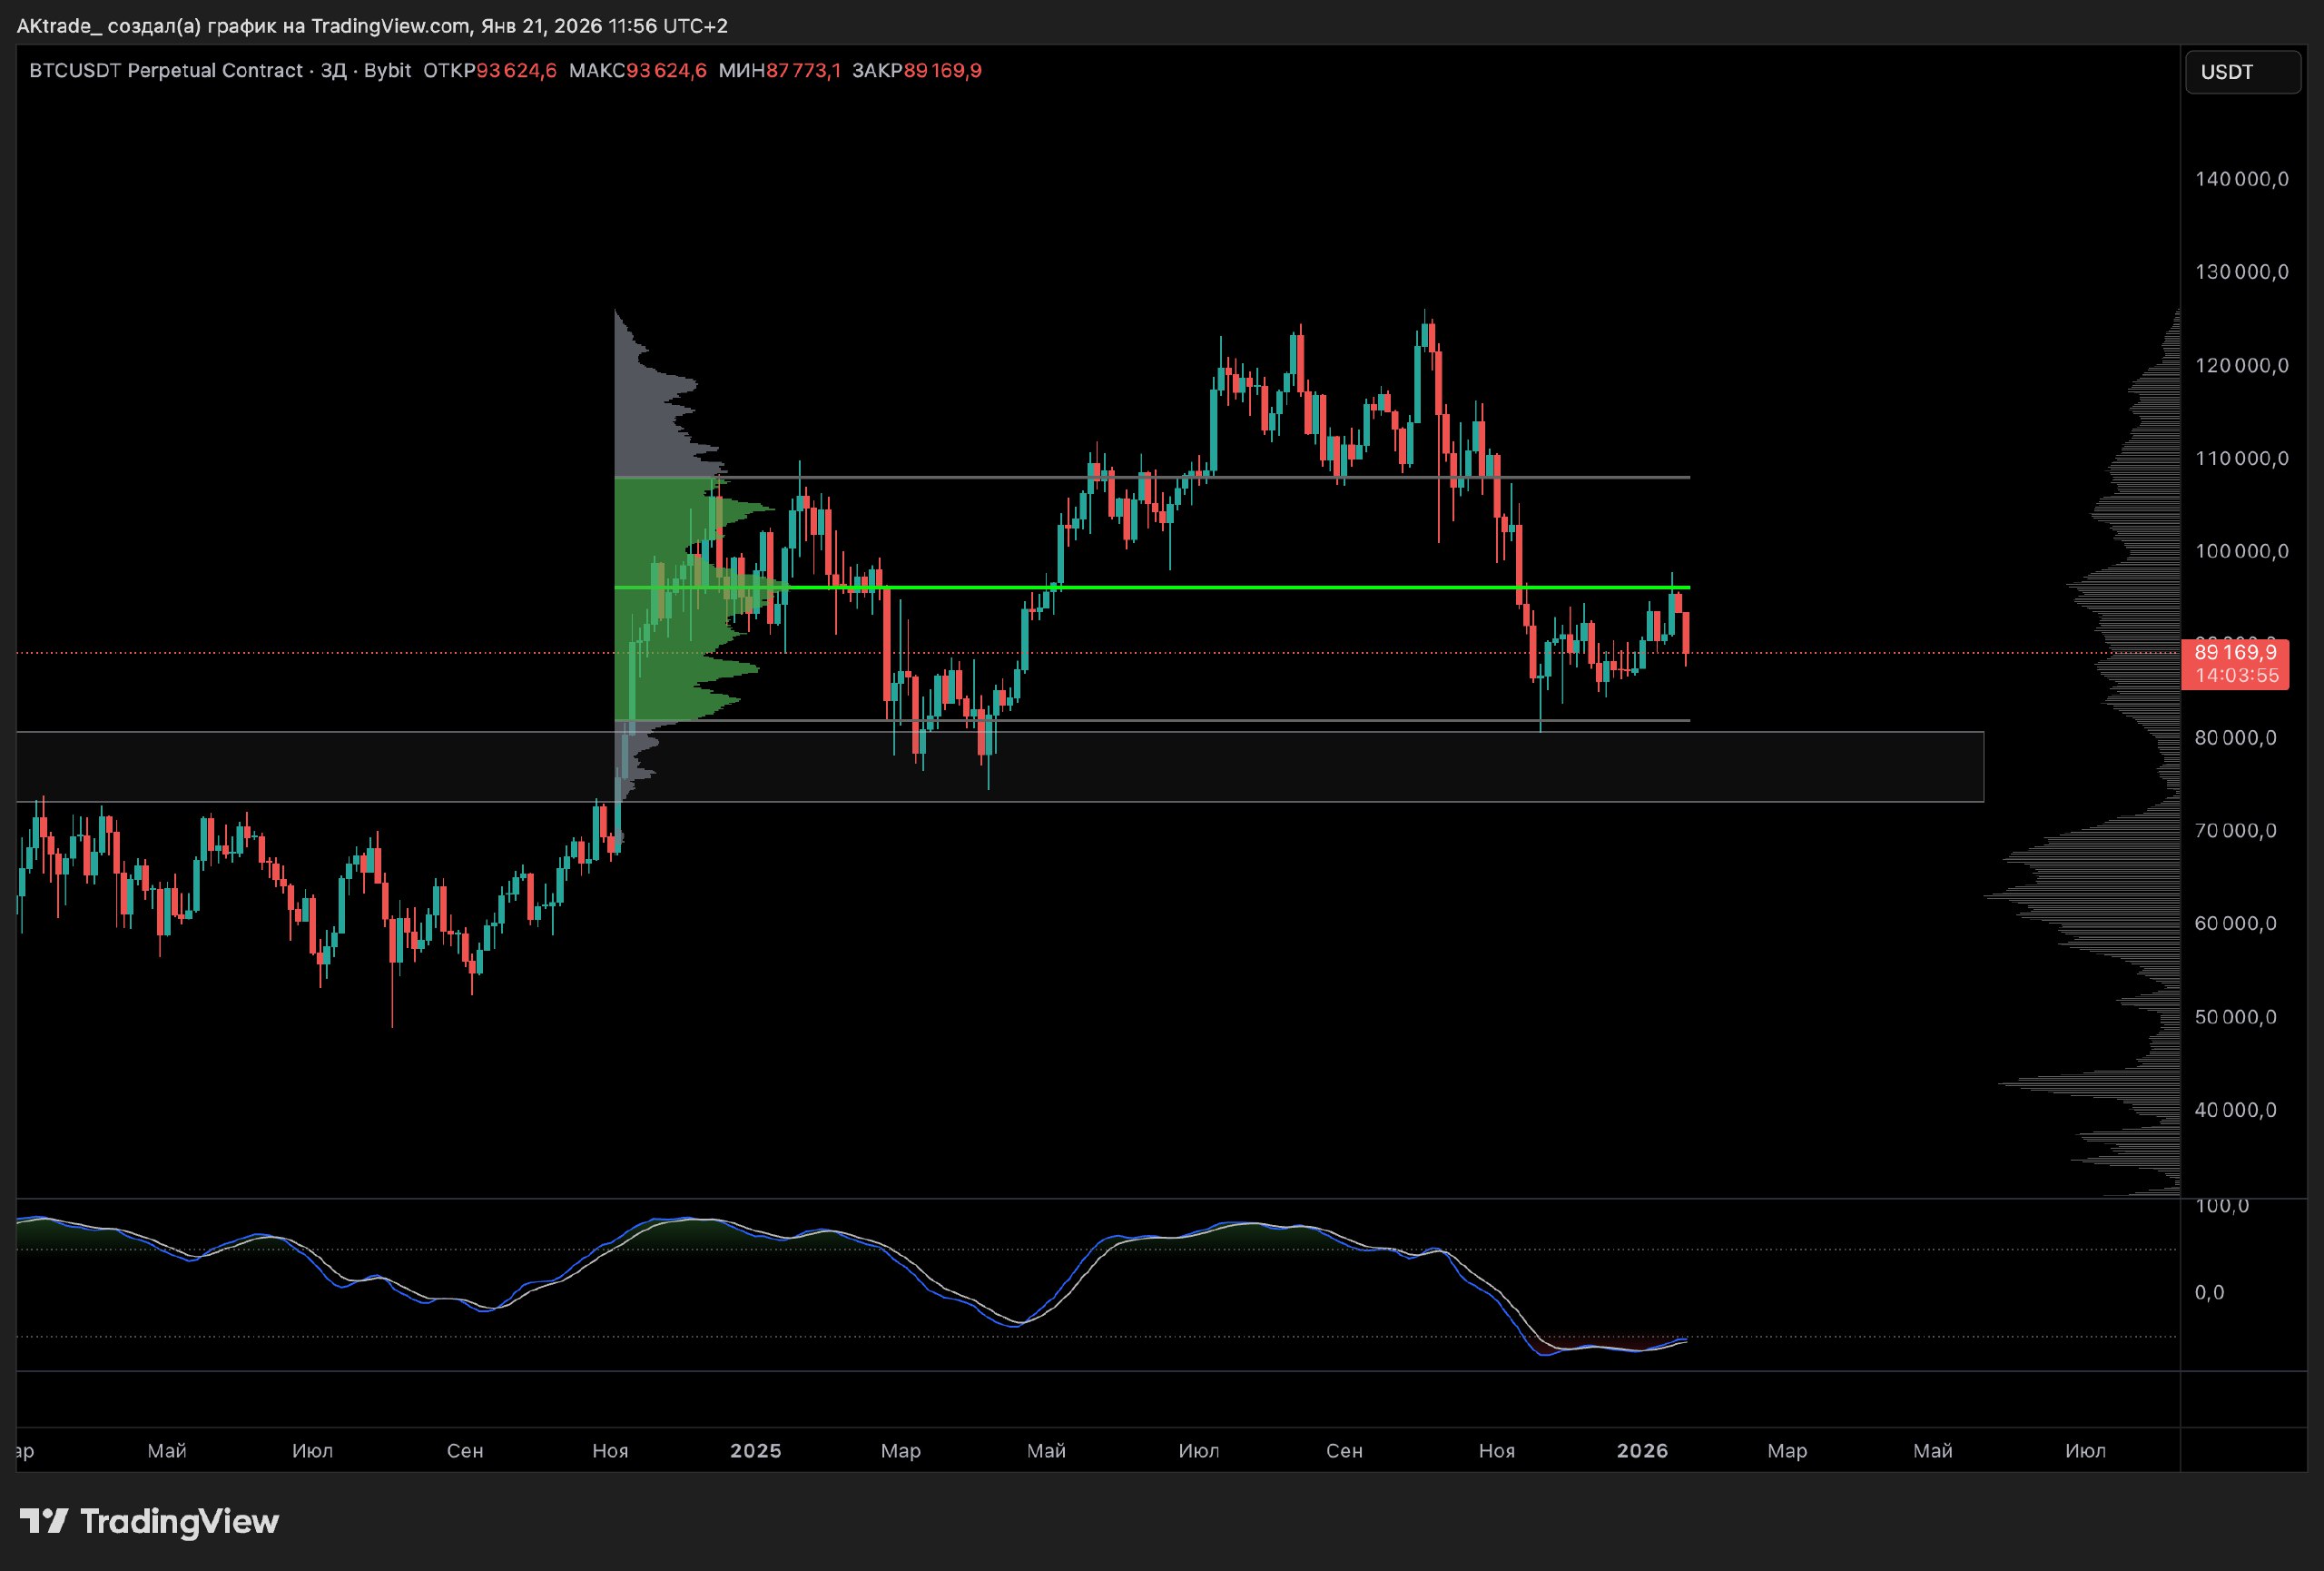Click the 140 000,0 price scale label
The image size is (2324, 1571).
[x=2241, y=179]
